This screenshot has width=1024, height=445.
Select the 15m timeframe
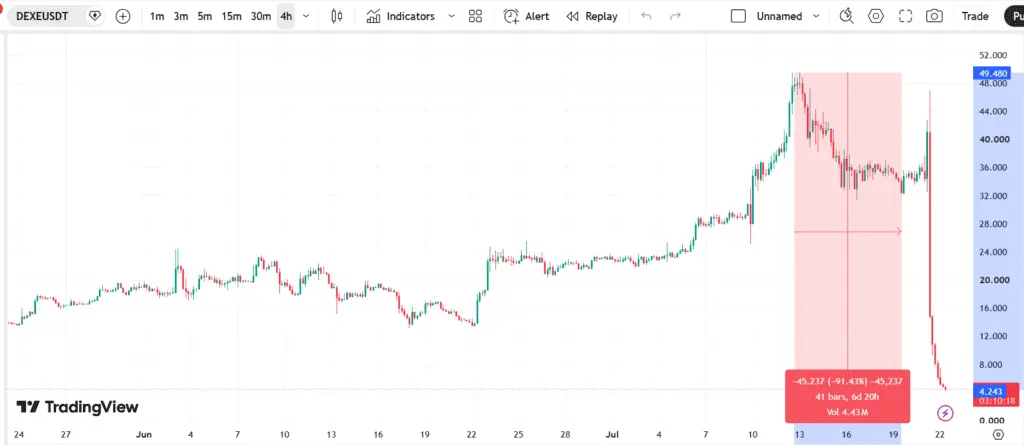click(x=231, y=16)
